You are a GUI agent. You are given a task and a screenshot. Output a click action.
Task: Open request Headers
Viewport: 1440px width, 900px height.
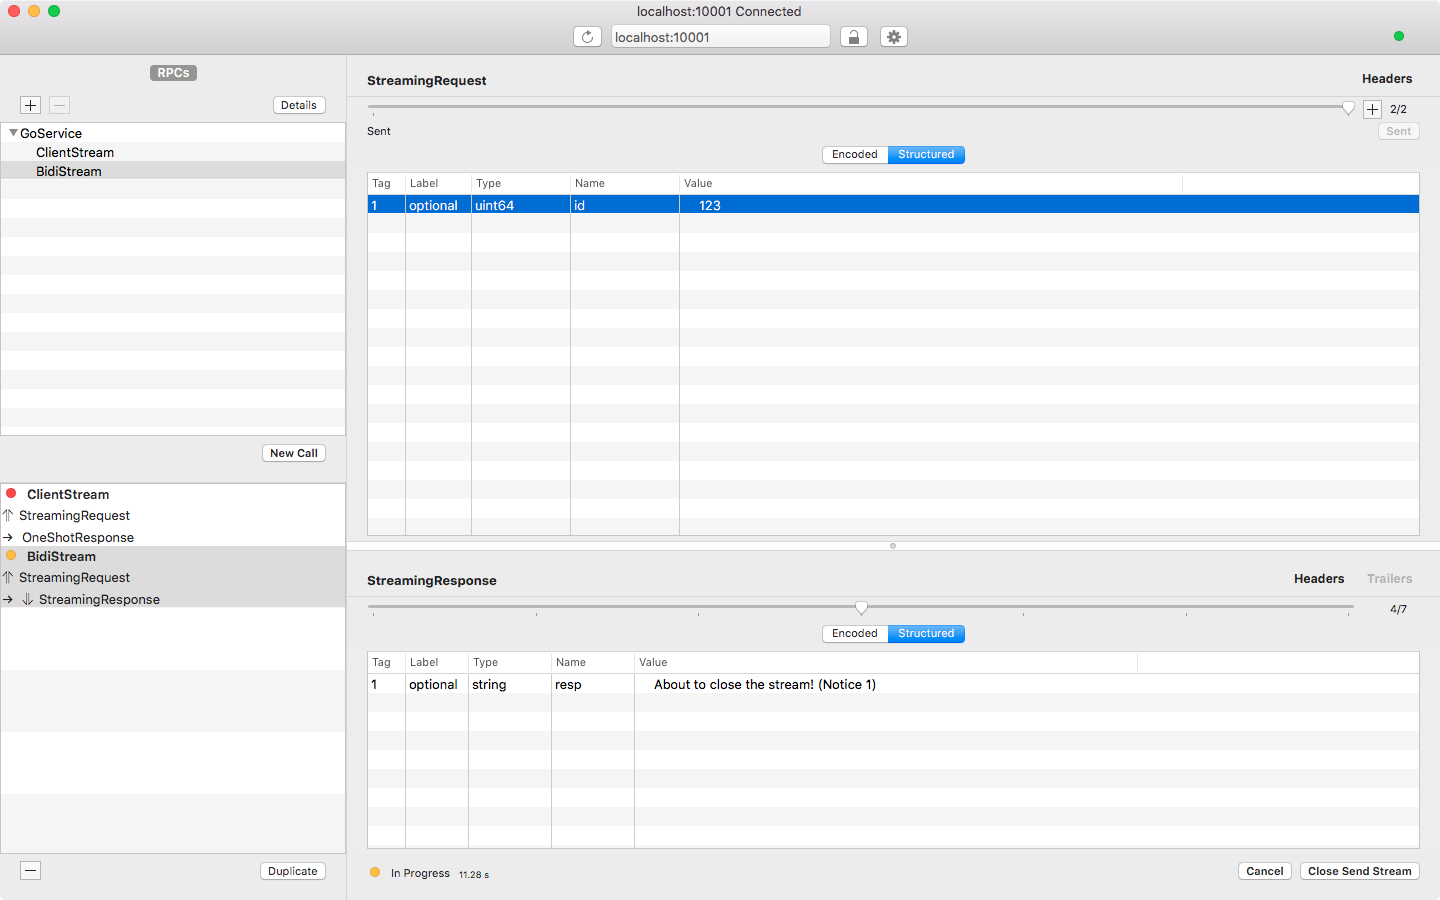1387,79
